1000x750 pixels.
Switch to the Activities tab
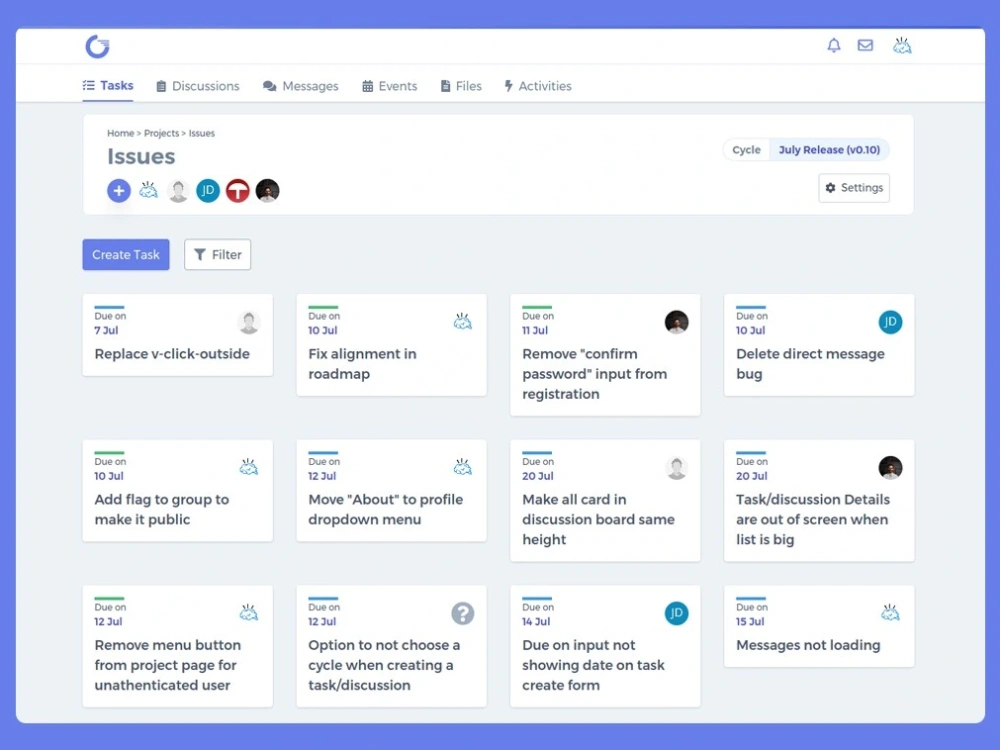538,86
